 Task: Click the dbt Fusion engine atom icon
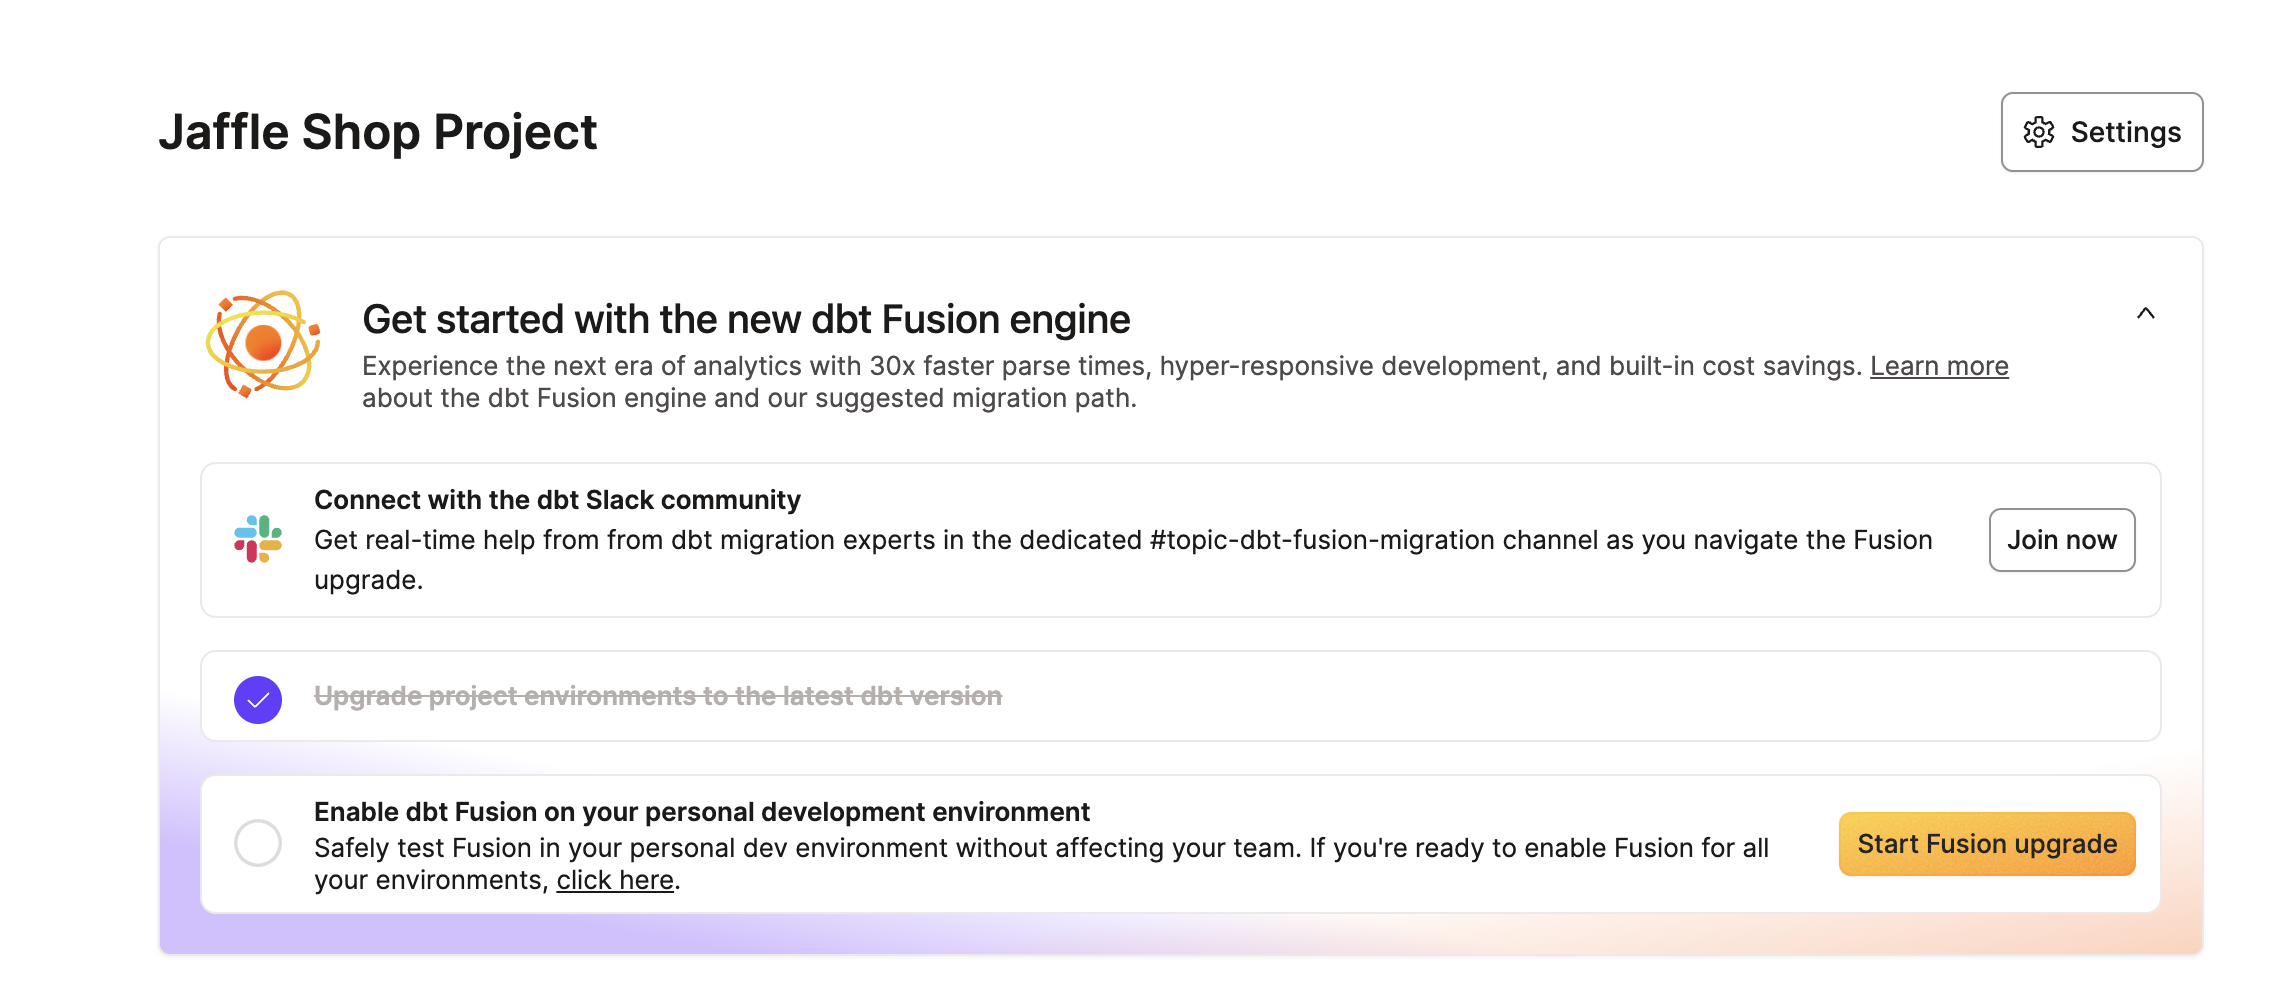point(262,344)
